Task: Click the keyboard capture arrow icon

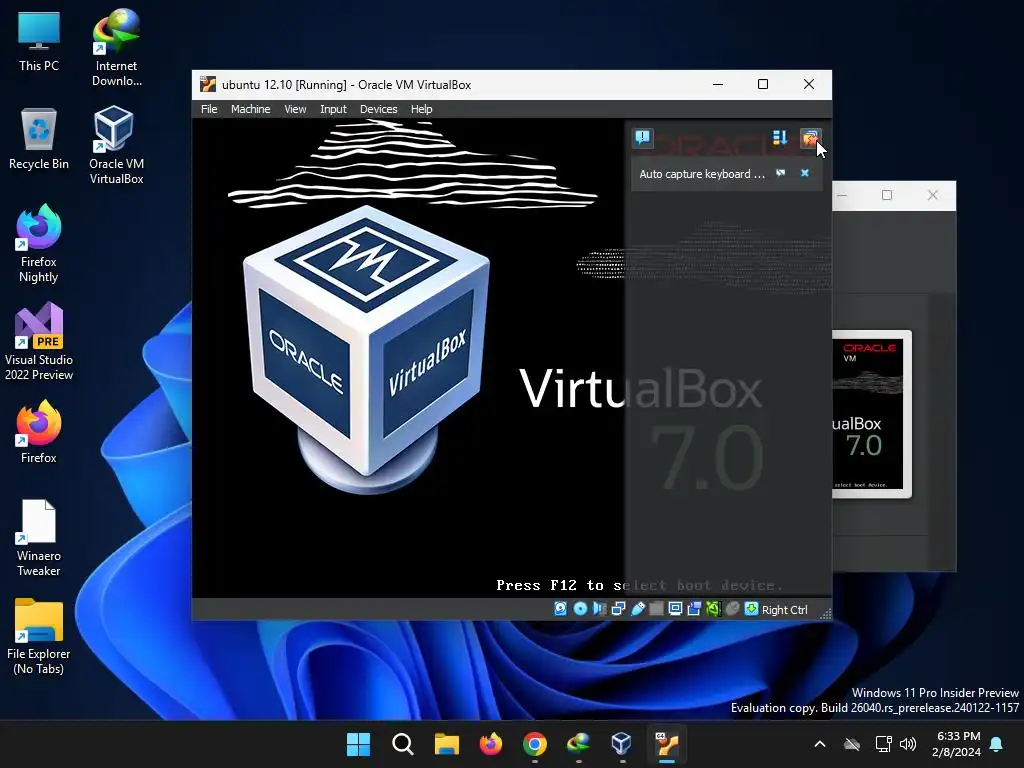Action: point(751,609)
